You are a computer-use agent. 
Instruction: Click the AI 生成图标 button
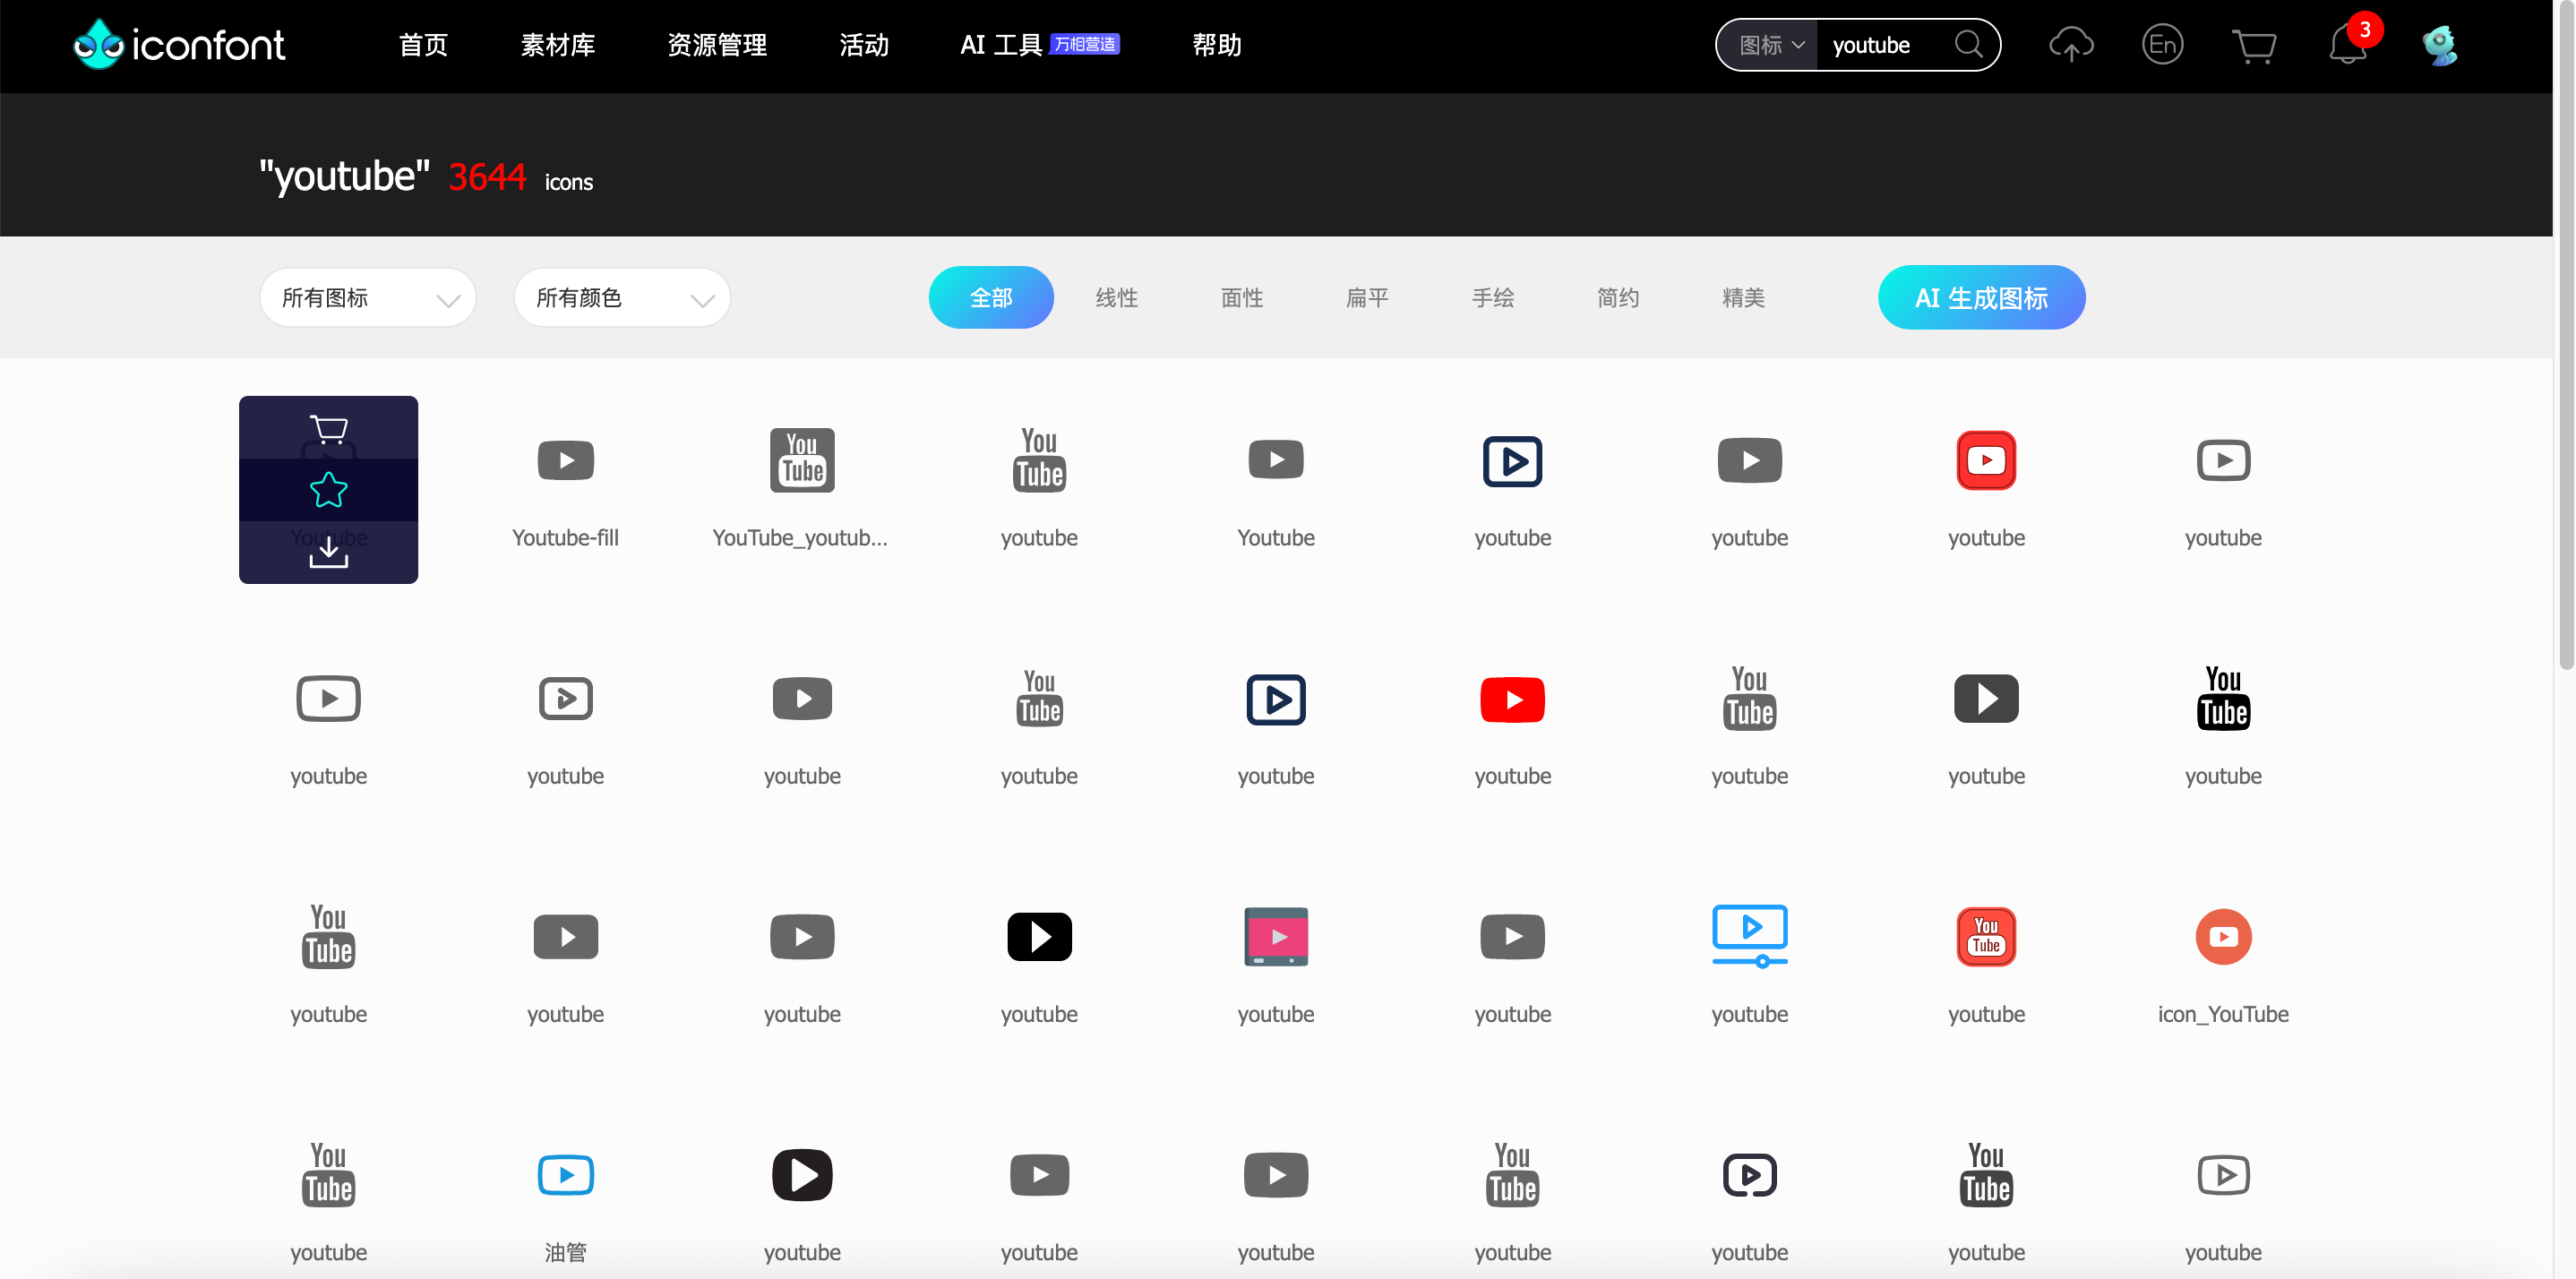pyautogui.click(x=1981, y=298)
